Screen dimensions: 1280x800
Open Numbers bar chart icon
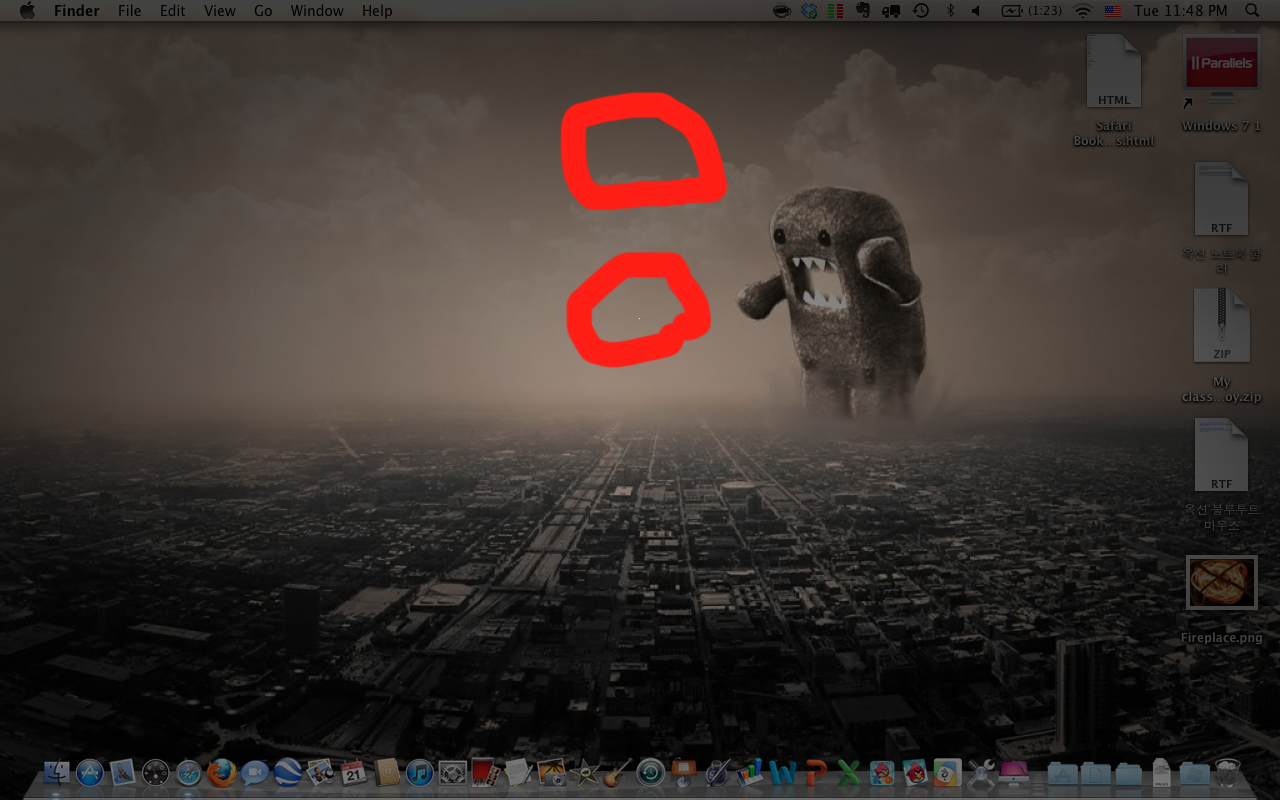coord(750,773)
